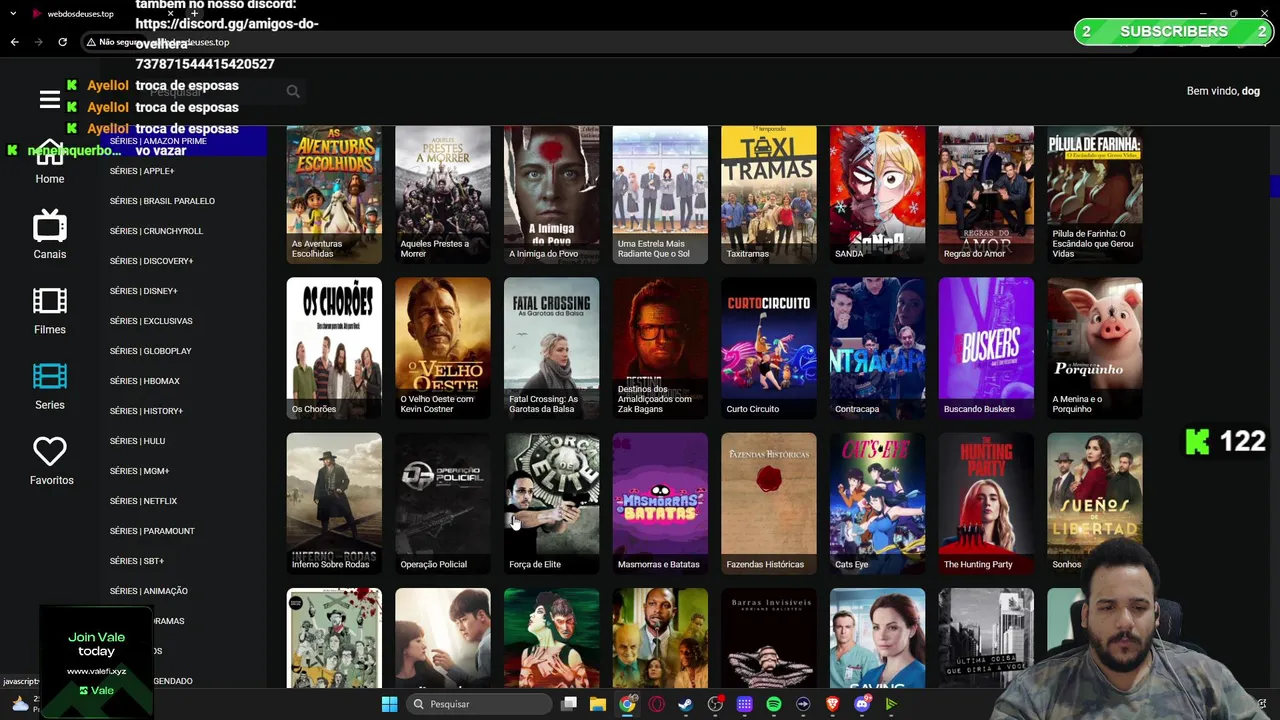1280x720 pixels.
Task: Click the Windows taskbar search box
Action: point(480,704)
